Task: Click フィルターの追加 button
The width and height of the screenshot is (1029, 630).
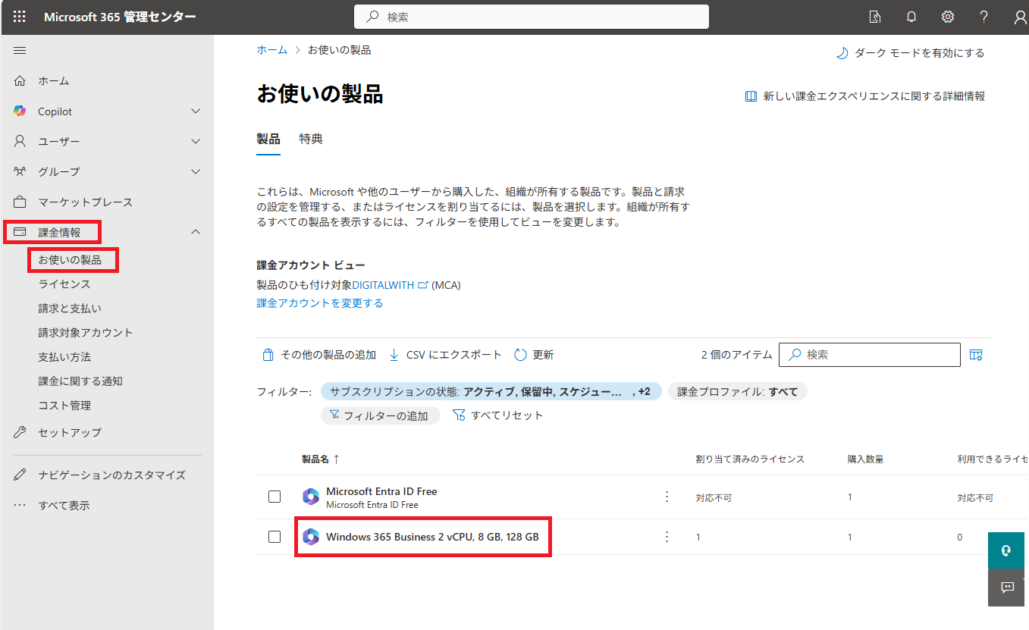Action: click(x=380, y=415)
